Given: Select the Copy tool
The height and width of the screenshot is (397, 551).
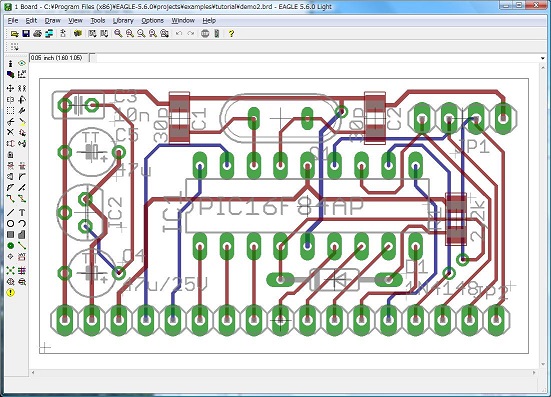Looking at the screenshot, I should click(x=22, y=88).
